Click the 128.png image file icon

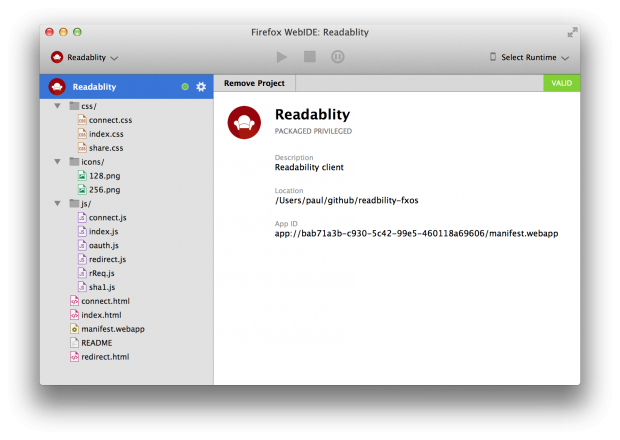click(x=82, y=176)
